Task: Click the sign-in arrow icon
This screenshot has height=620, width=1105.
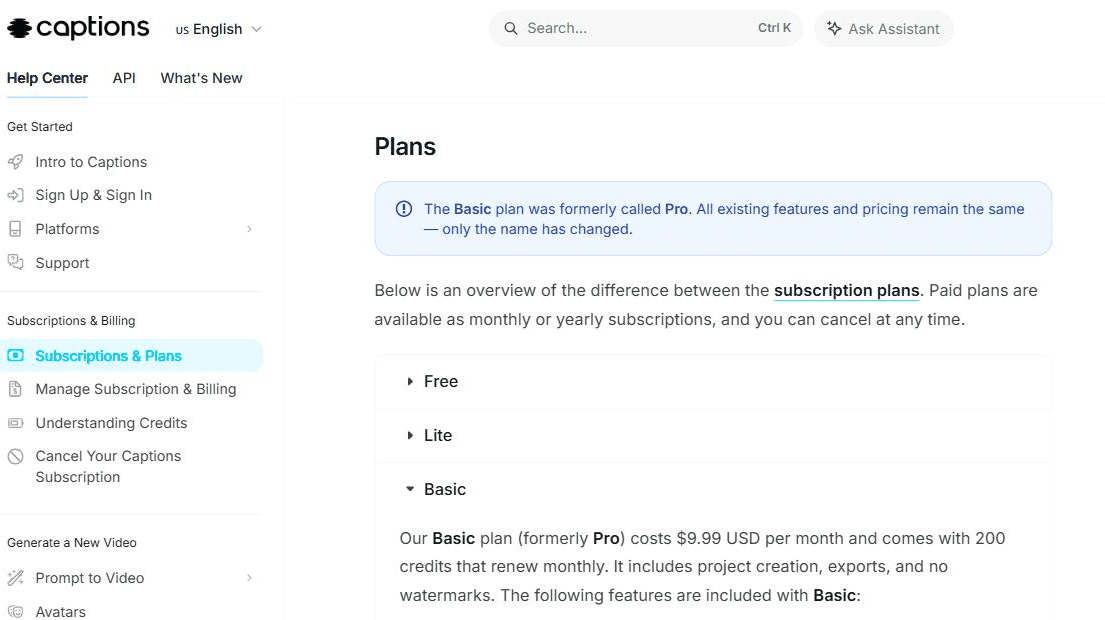Action: [x=16, y=195]
